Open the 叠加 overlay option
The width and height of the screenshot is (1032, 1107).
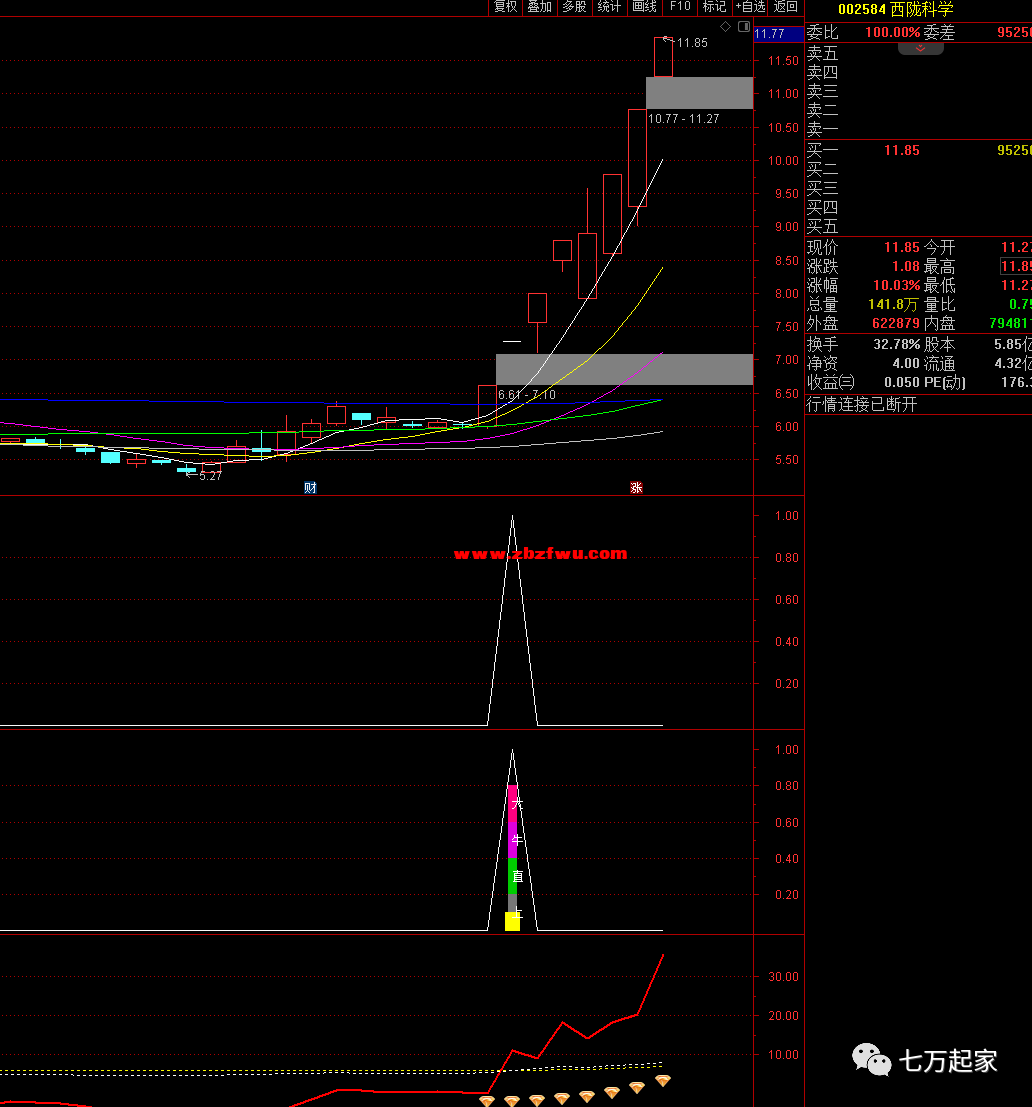click(540, 7)
